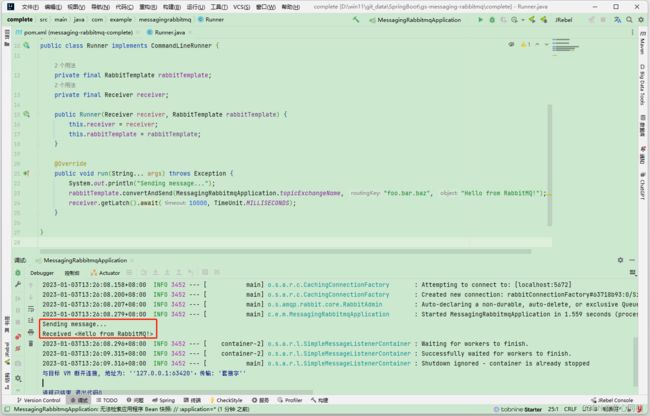This screenshot has height=416, width=650.
Task: Open the 视图(V) menu
Action: (76, 7)
